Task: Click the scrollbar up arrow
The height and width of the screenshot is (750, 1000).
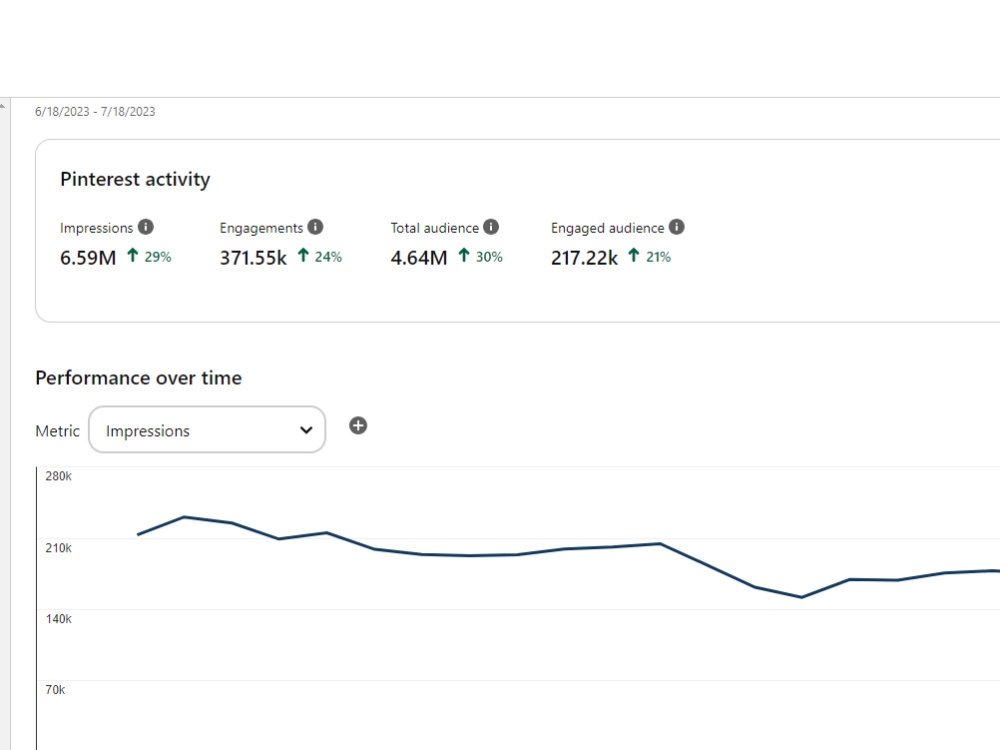Action: (x=3, y=106)
